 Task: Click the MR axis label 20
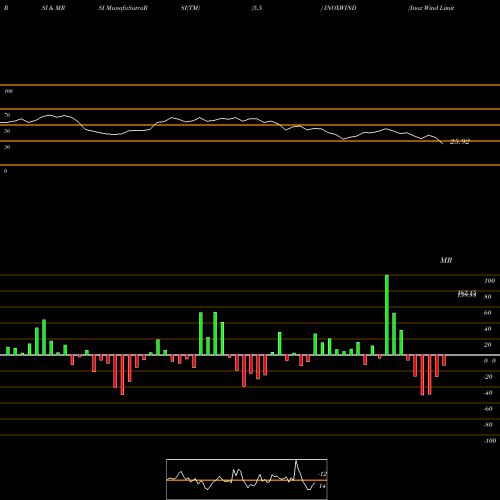pos(488,345)
